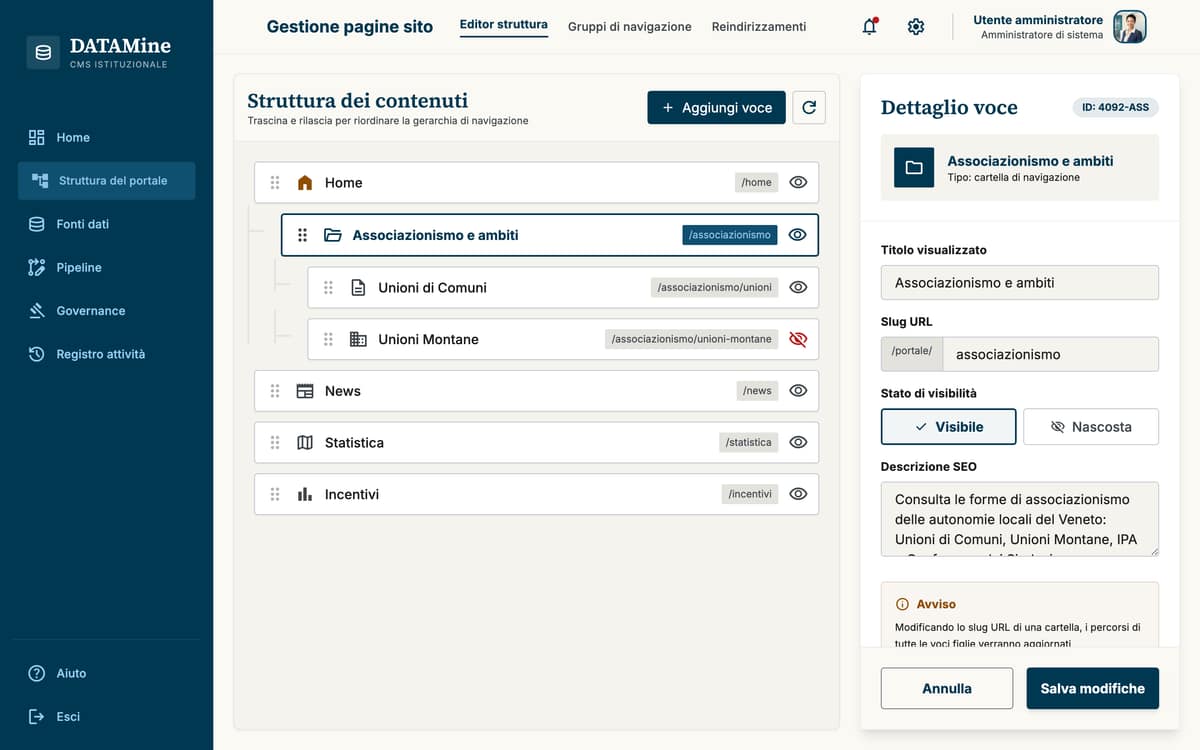This screenshot has width=1200, height=750.
Task: Grab drag handle of Incentivi row
Action: [x=275, y=494]
